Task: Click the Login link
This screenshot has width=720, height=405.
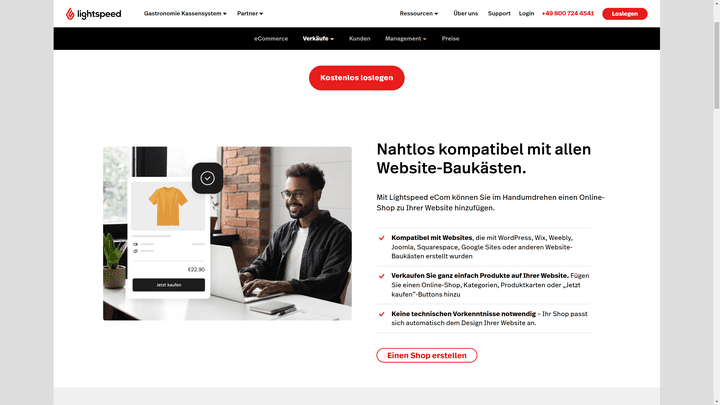Action: 526,13
